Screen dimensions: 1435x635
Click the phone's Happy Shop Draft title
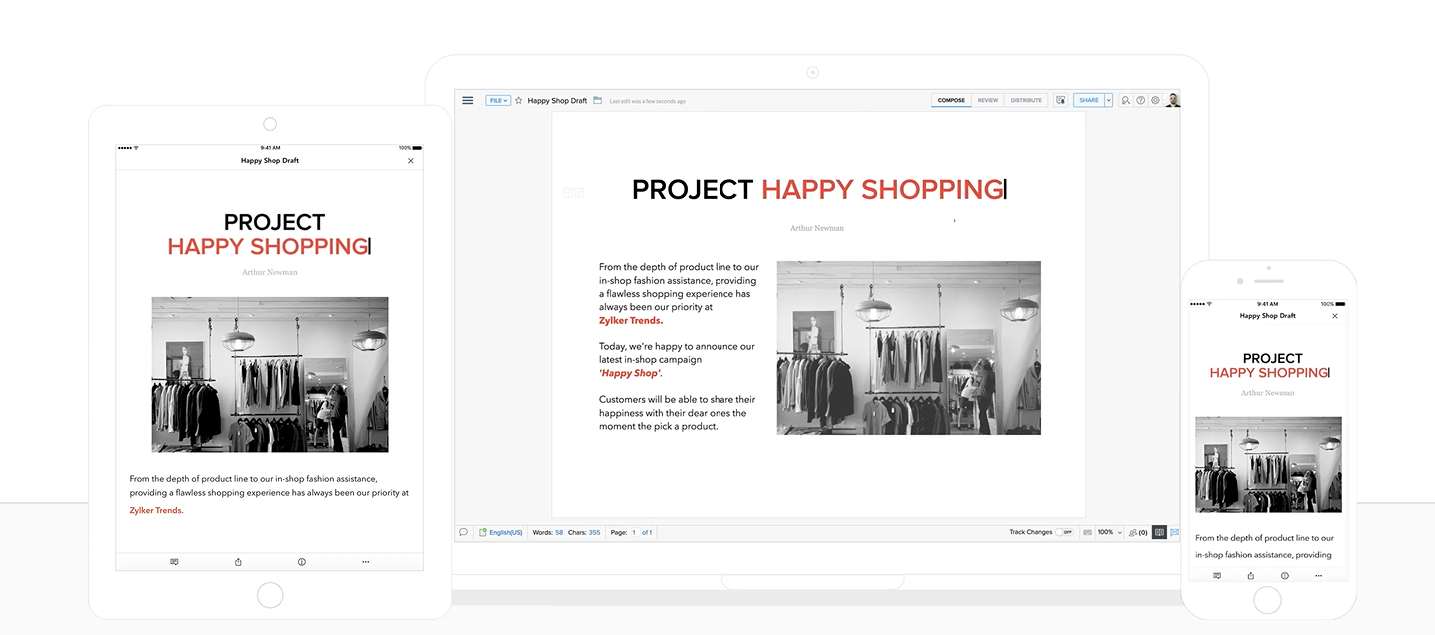tap(1267, 316)
